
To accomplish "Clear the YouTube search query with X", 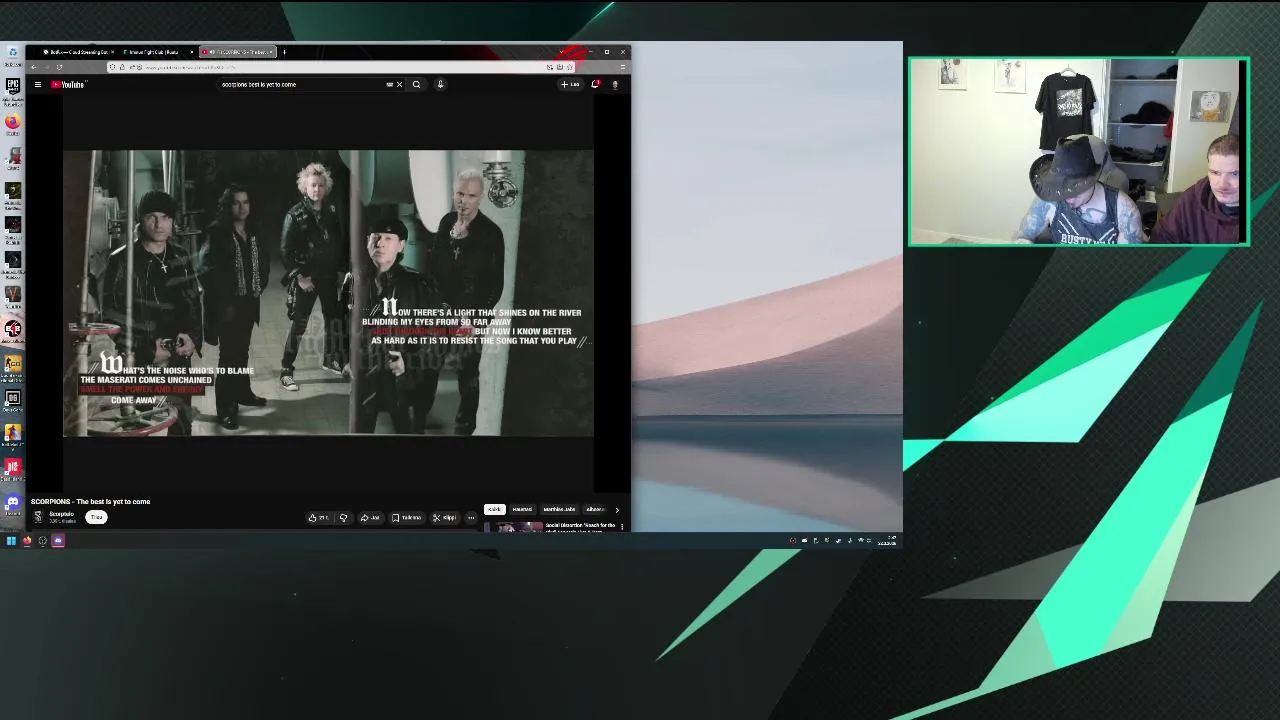I will point(399,84).
